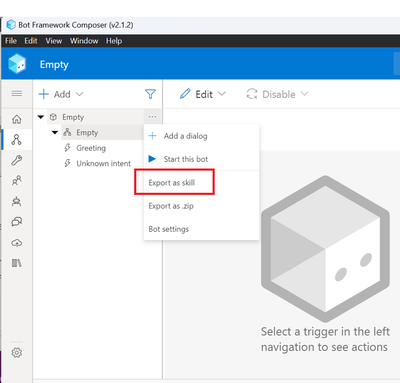The image size is (400, 383).
Task: Choose Export as skill menu item
Action: [x=172, y=183]
